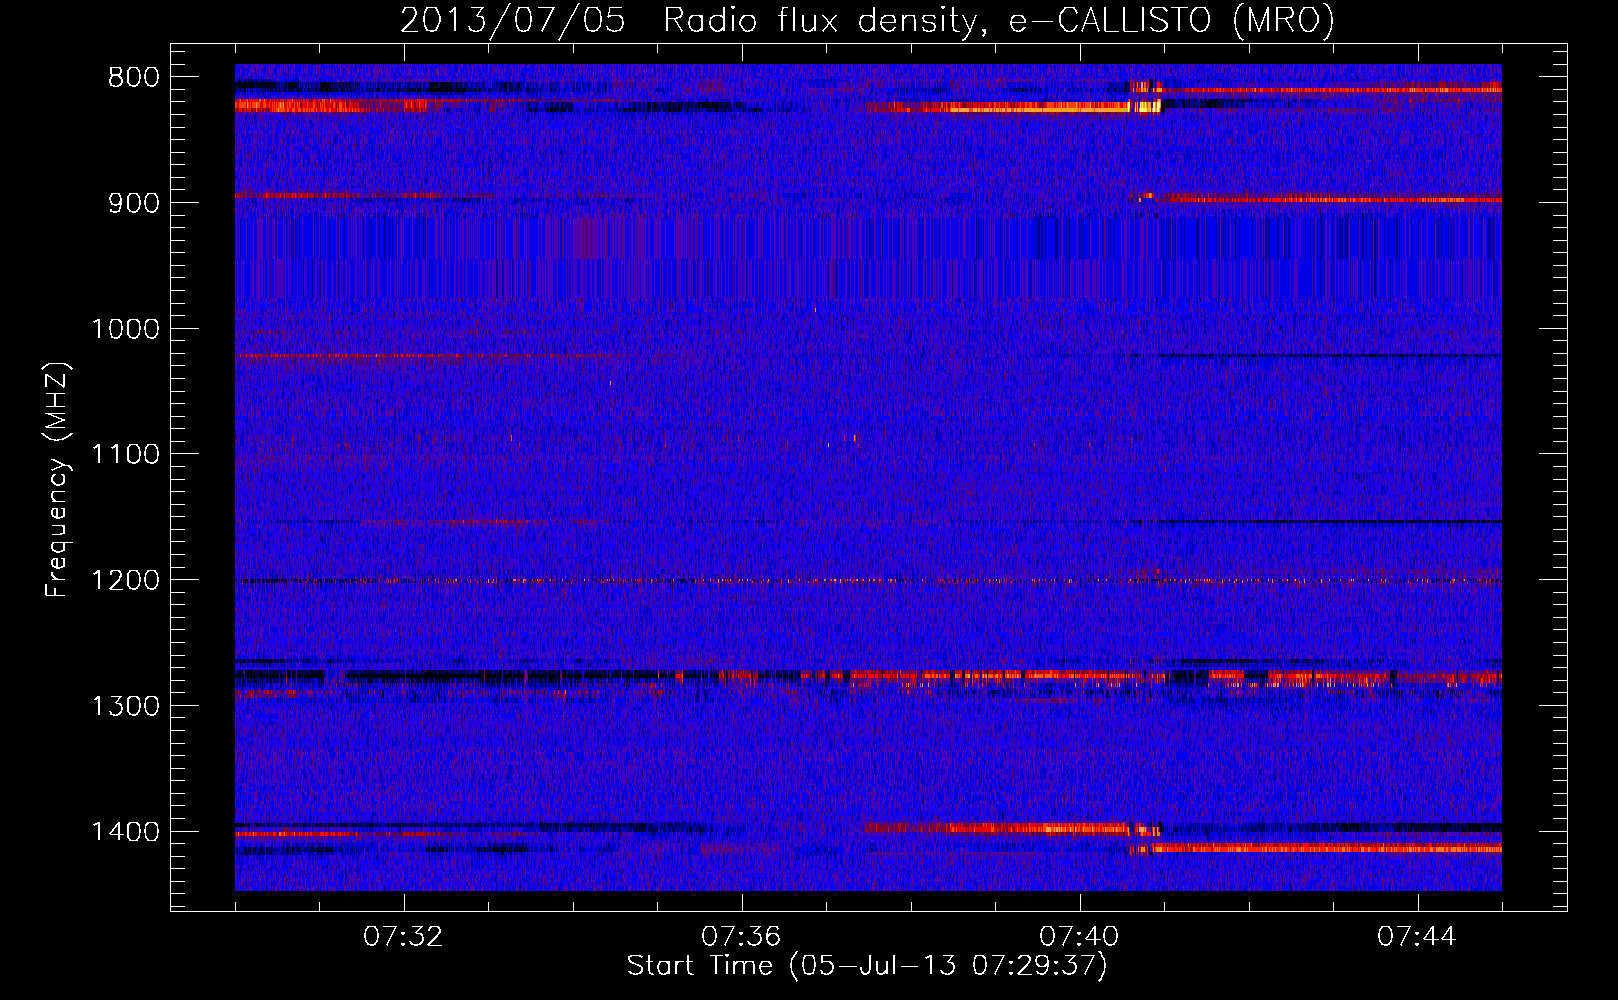Click the 1100 frequency tick label
This screenshot has width=1618, height=1000.
pos(125,455)
